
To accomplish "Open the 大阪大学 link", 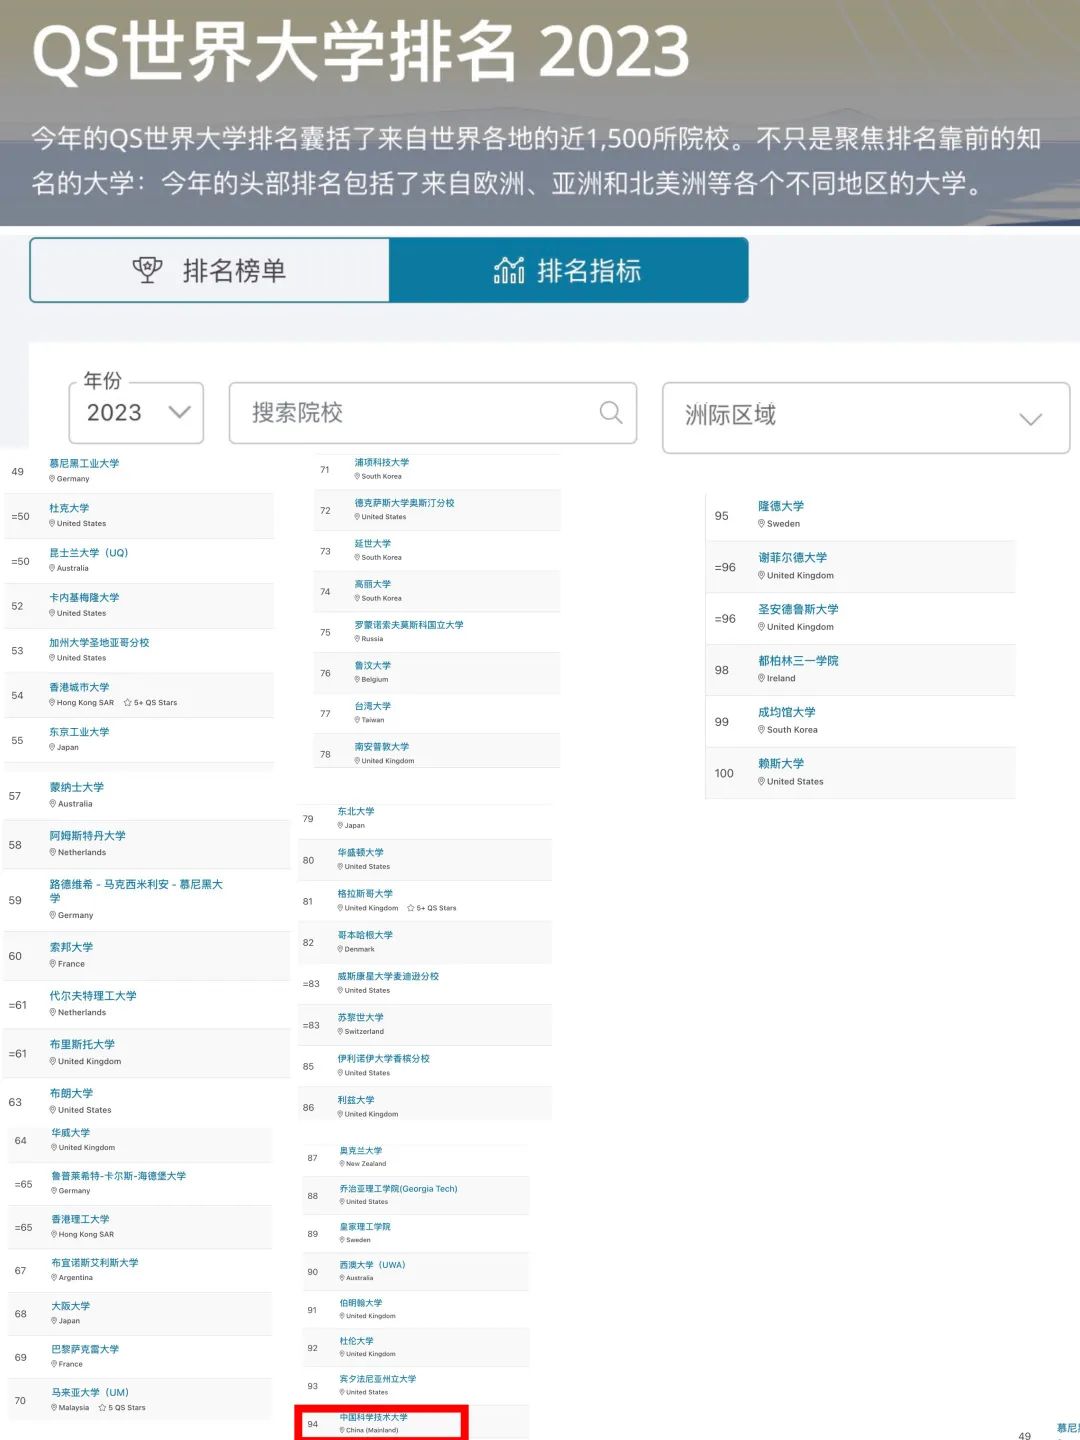I will pos(70,1306).
